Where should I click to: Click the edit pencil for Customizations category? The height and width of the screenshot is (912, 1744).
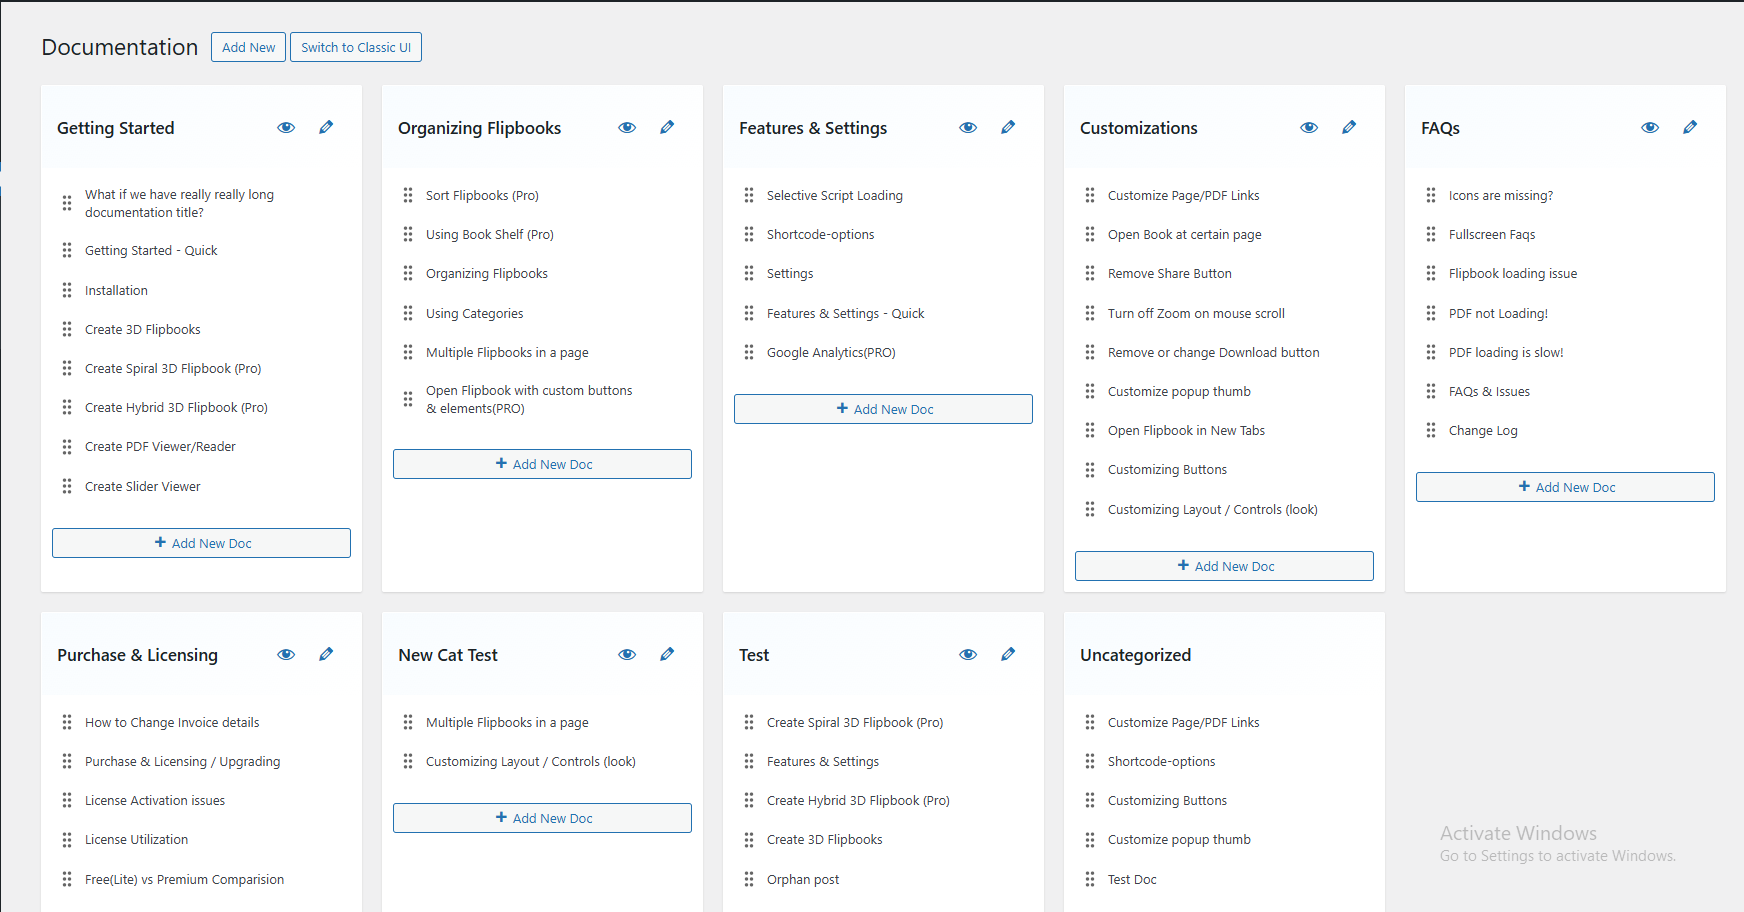(x=1349, y=127)
